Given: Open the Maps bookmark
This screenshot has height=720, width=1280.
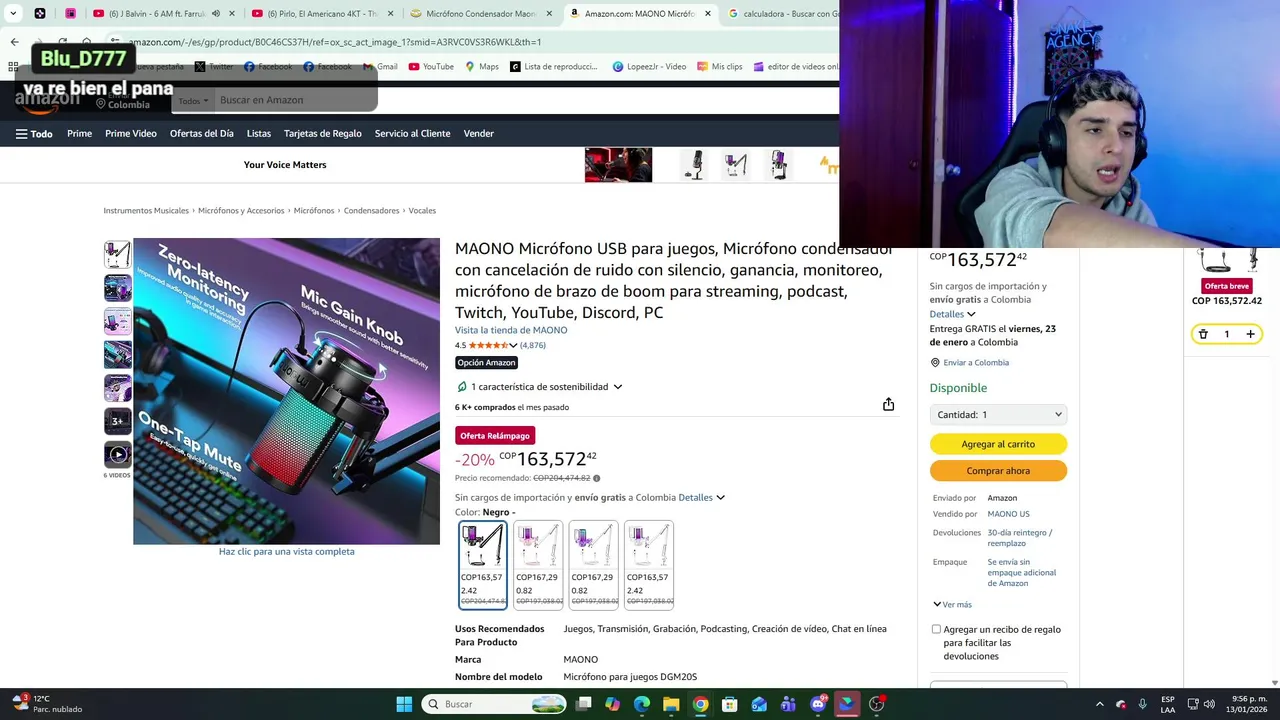Looking at the screenshot, I should click(x=482, y=66).
